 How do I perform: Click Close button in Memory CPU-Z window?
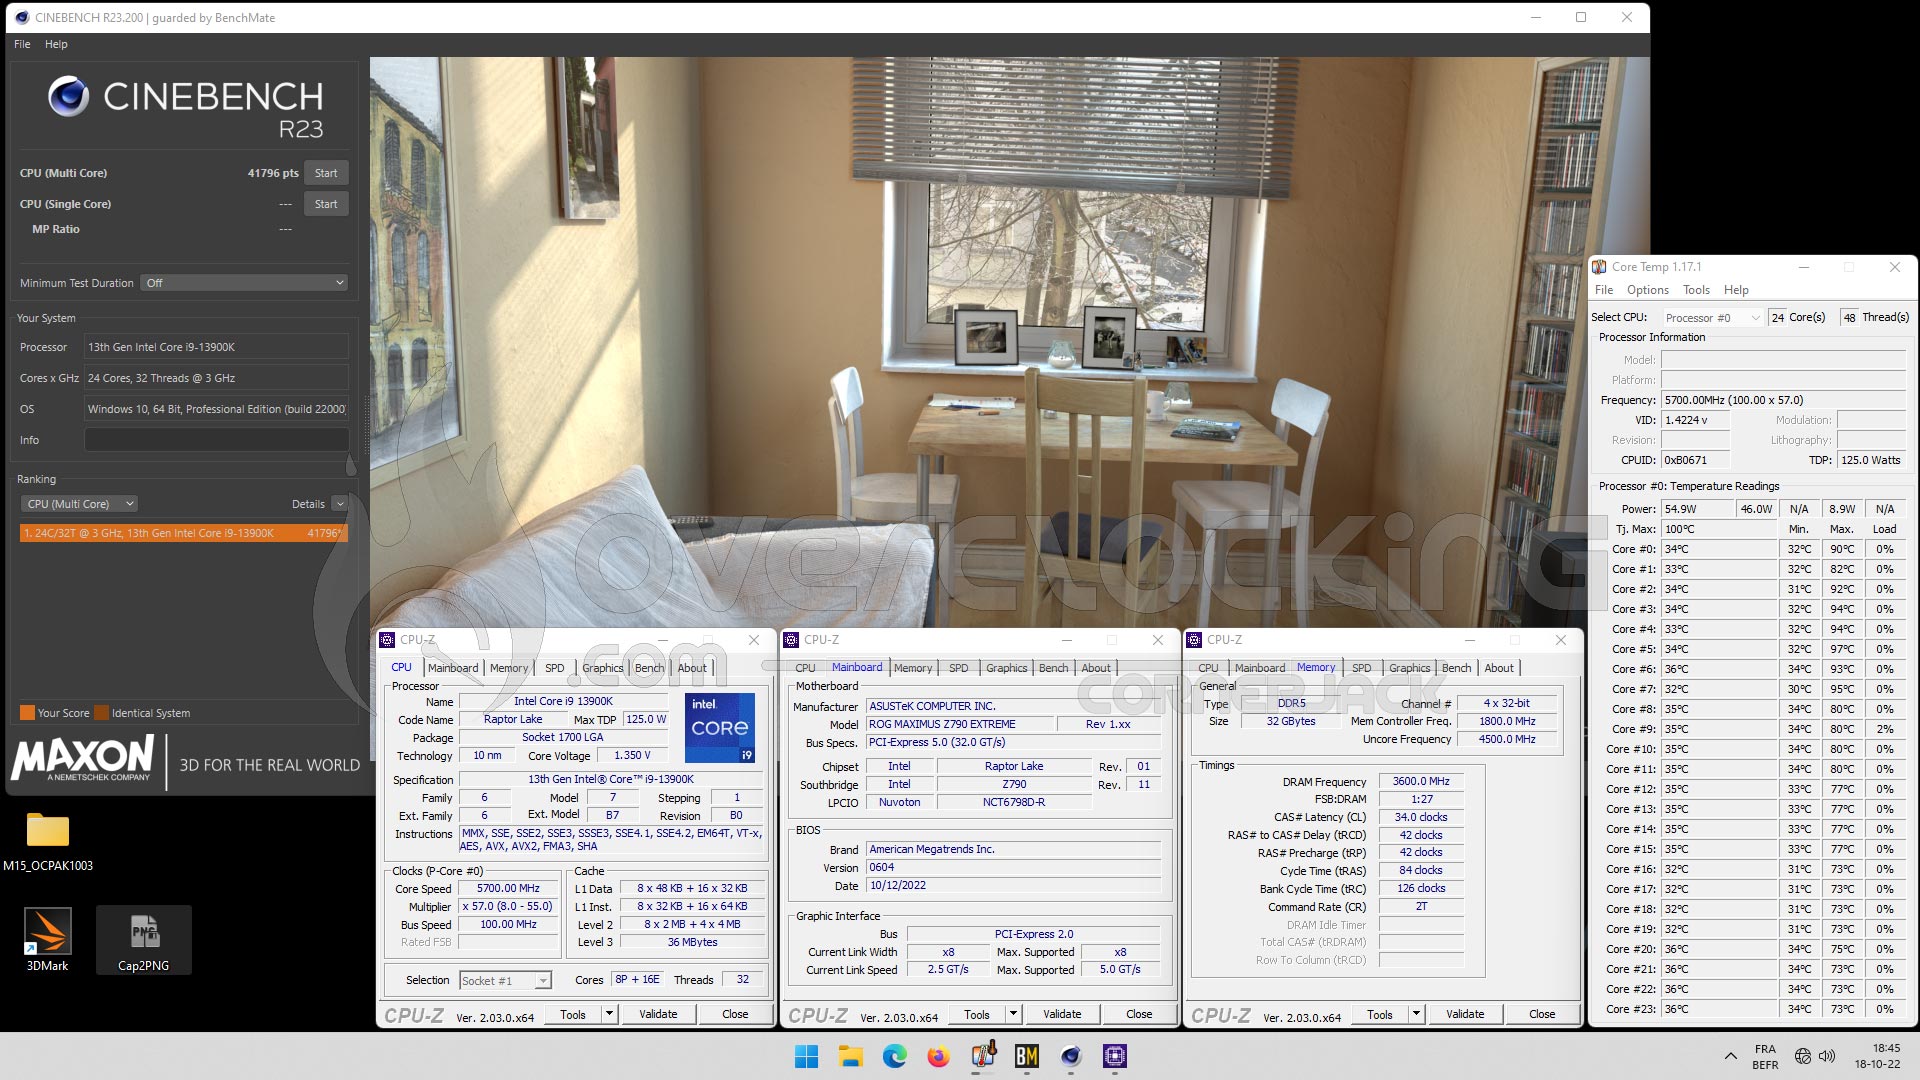point(1542,1014)
